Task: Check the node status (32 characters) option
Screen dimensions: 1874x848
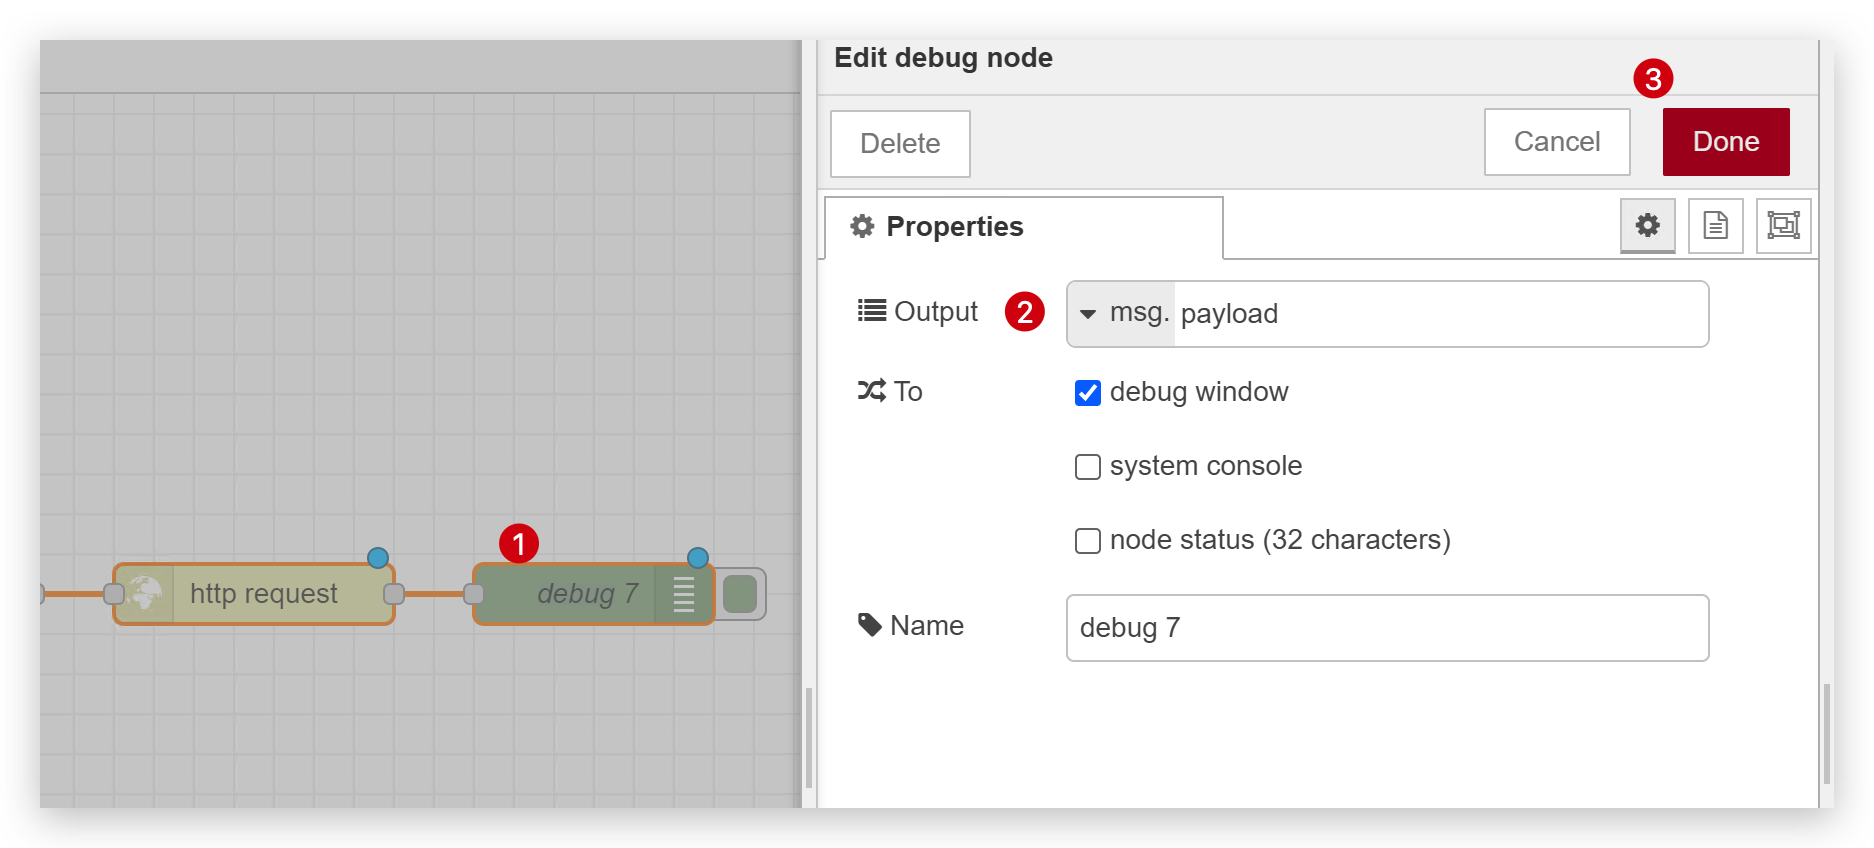Action: [x=1087, y=541]
